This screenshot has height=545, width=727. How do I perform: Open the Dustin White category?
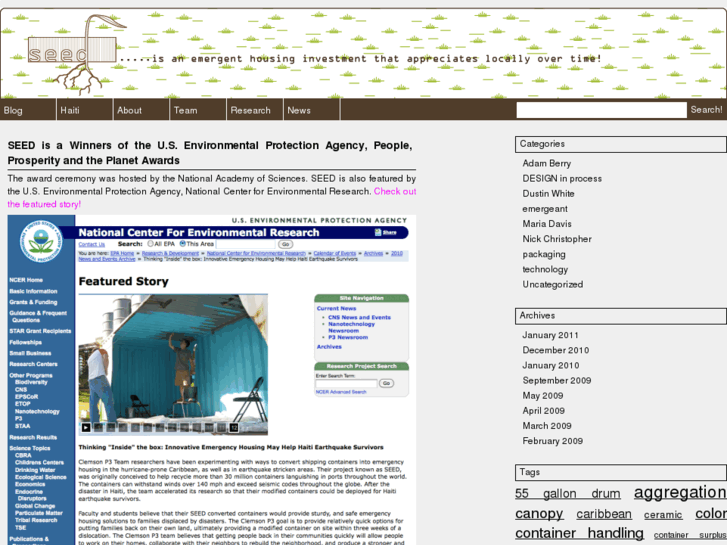coord(548,193)
